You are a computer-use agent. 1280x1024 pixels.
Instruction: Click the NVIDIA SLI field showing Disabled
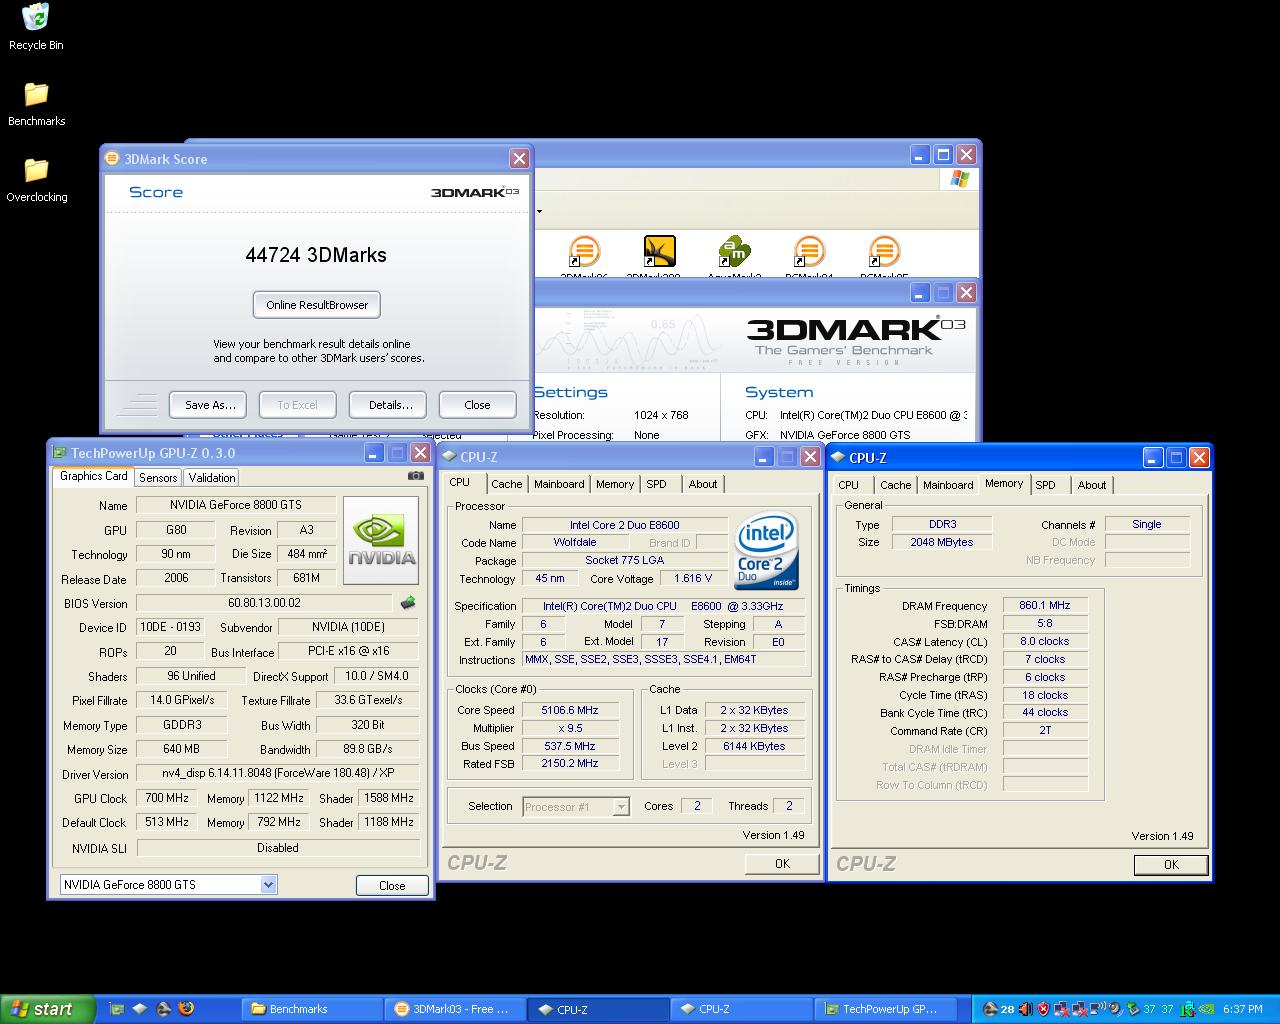pyautogui.click(x=278, y=848)
